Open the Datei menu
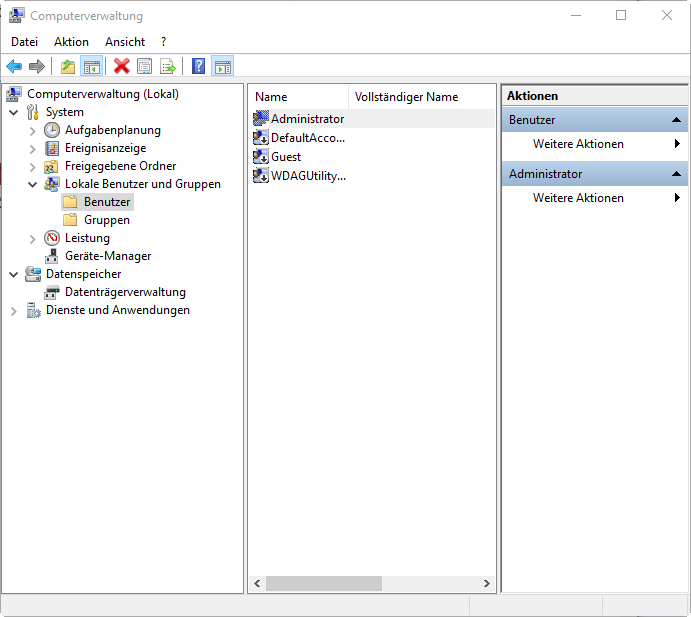691x617 pixels. pos(24,42)
